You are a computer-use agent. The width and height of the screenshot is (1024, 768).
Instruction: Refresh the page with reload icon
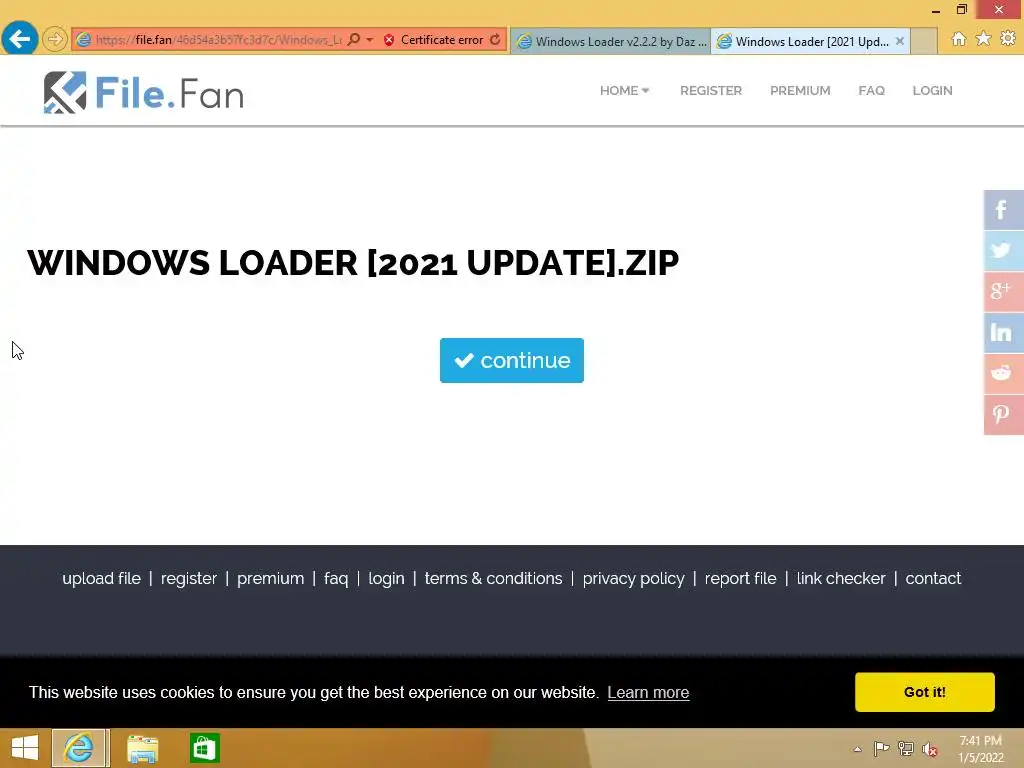[x=495, y=40]
